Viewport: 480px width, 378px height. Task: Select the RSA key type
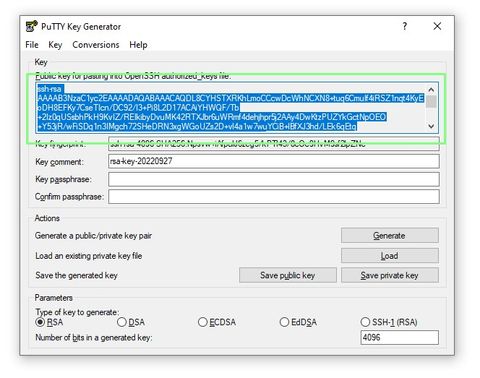49,322
